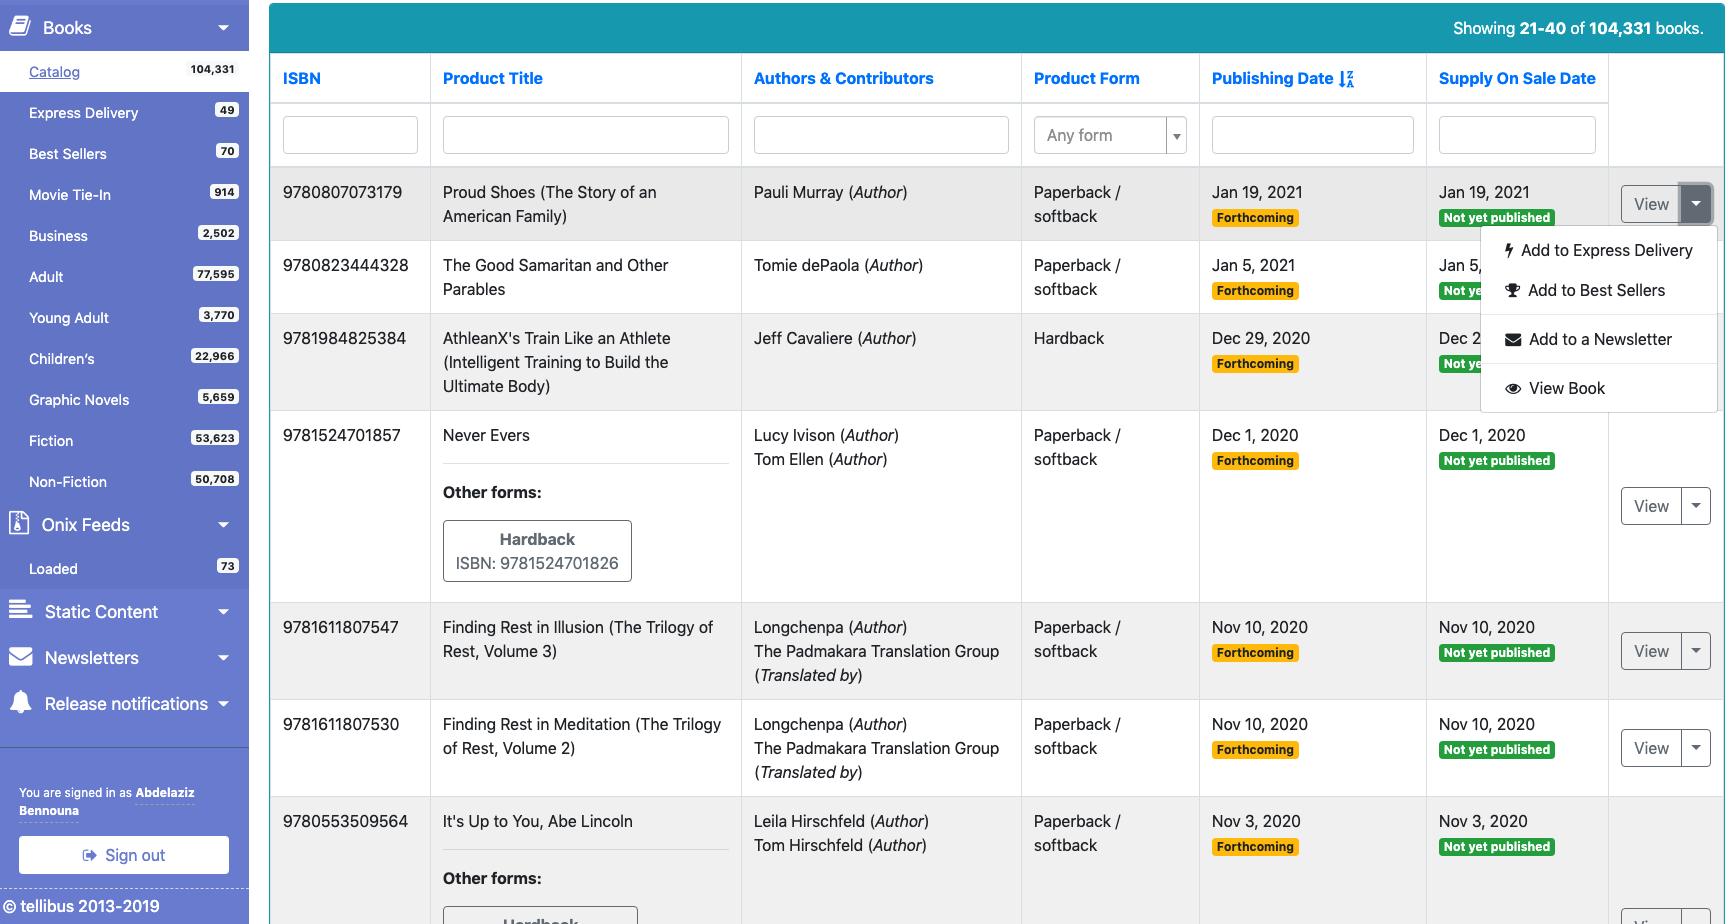Viewport: 1732px width, 924px height.
Task: Open the Business category
Action: [x=58, y=236]
